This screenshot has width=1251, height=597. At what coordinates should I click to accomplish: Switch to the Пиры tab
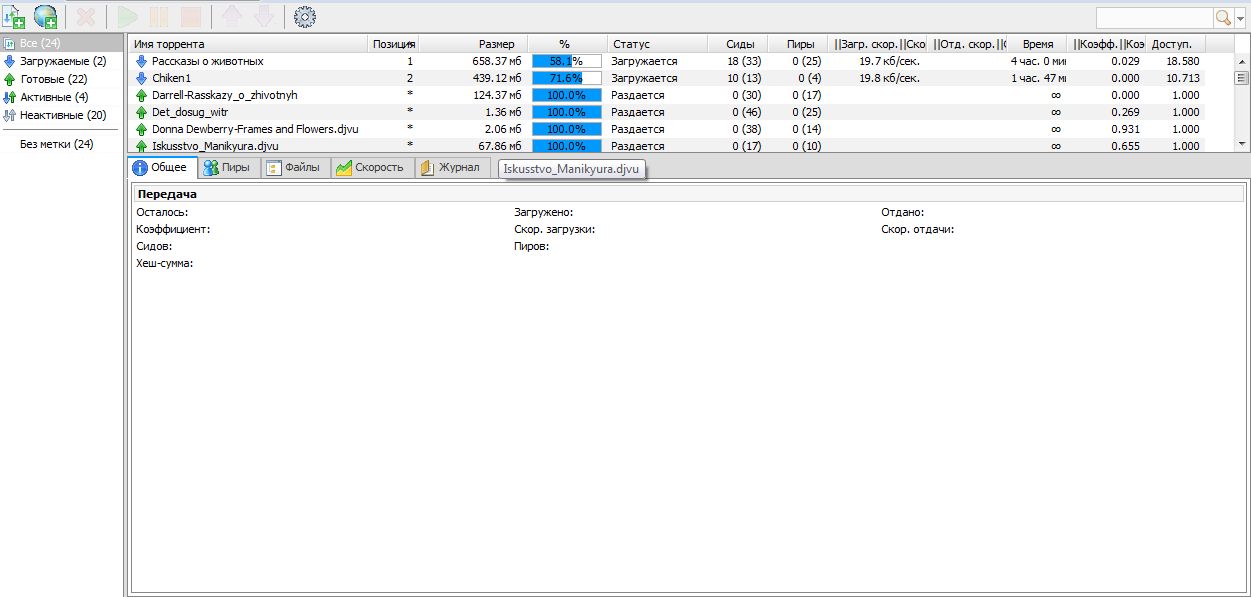tap(228, 168)
